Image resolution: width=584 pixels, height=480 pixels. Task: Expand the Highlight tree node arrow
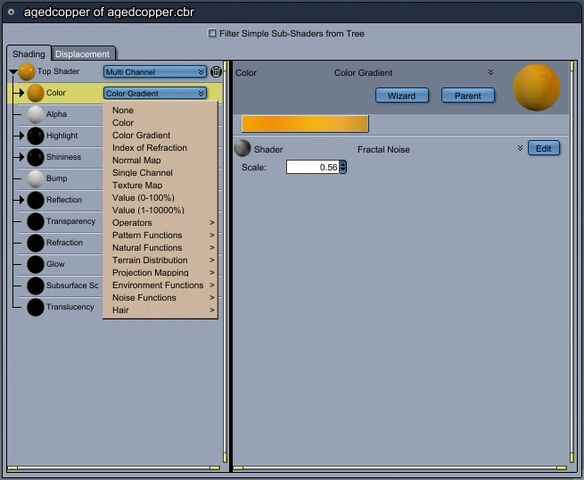21,136
